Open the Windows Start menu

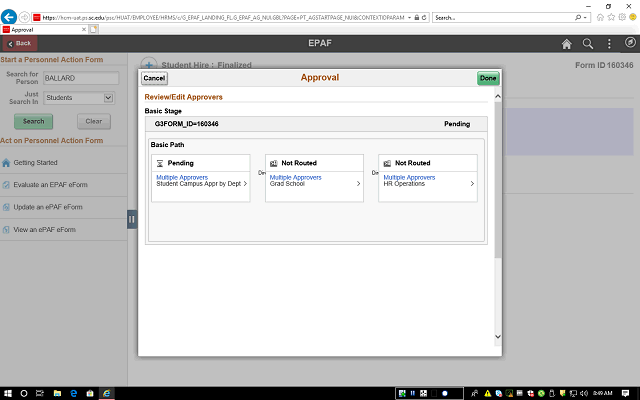click(x=8, y=393)
